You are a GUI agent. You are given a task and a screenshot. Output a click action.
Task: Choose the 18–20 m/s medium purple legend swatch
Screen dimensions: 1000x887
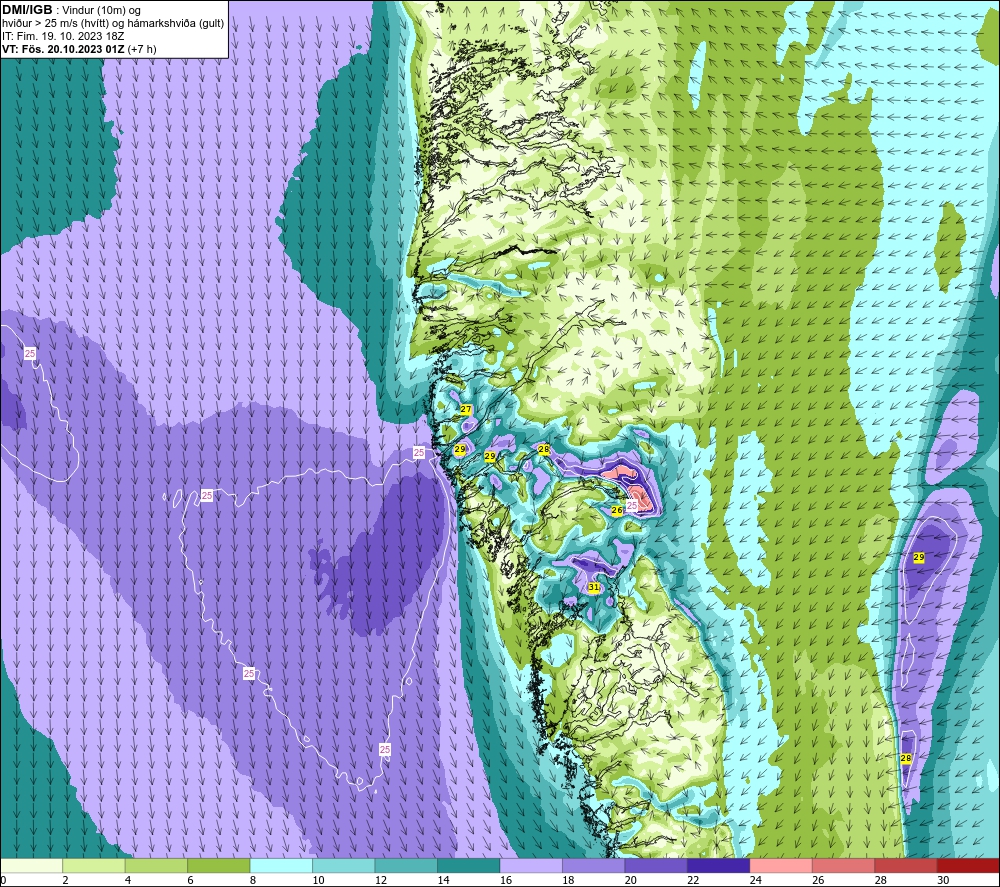pyautogui.click(x=594, y=865)
